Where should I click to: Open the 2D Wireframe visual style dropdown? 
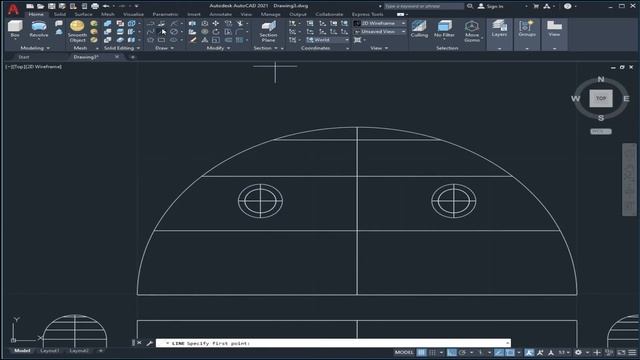(x=380, y=23)
